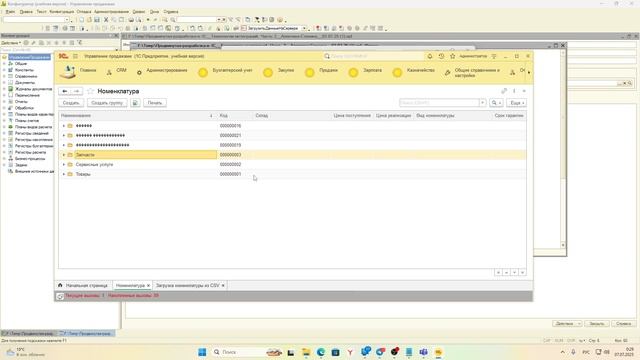
Task: Go back with the left arrow button
Action: click(x=65, y=91)
